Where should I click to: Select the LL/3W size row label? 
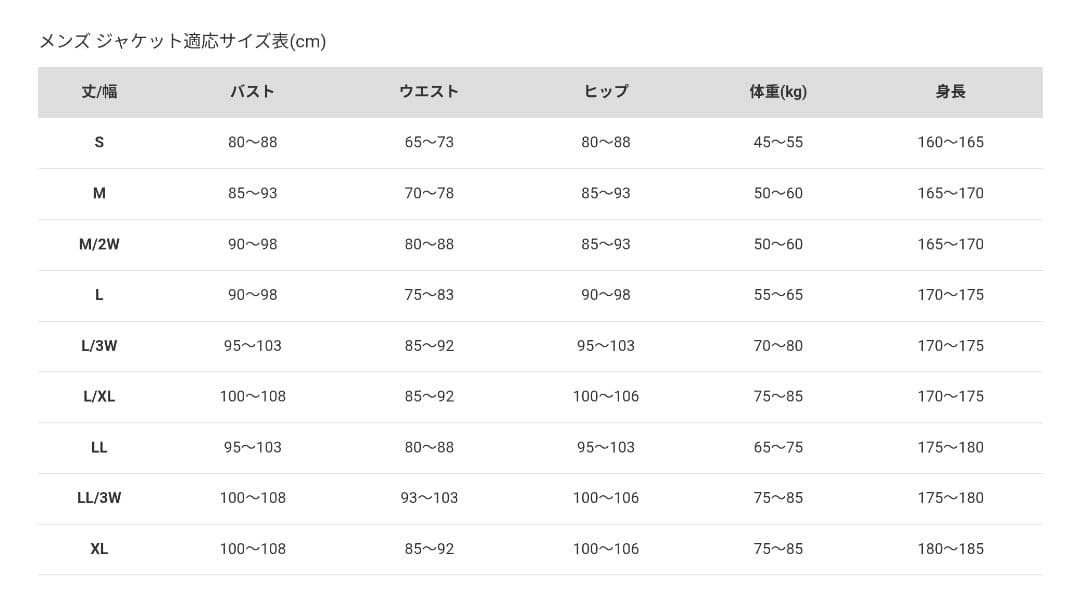pyautogui.click(x=99, y=498)
